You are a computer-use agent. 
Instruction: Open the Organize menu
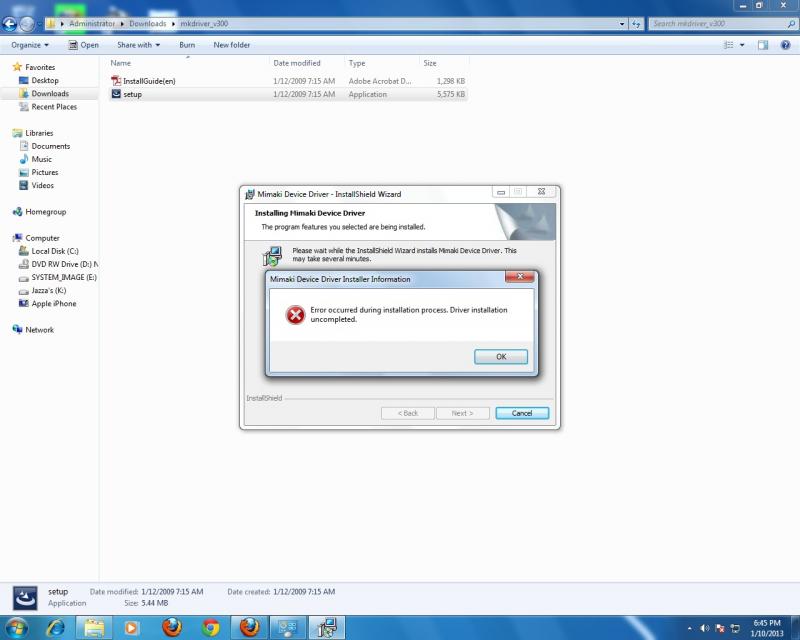pos(30,45)
